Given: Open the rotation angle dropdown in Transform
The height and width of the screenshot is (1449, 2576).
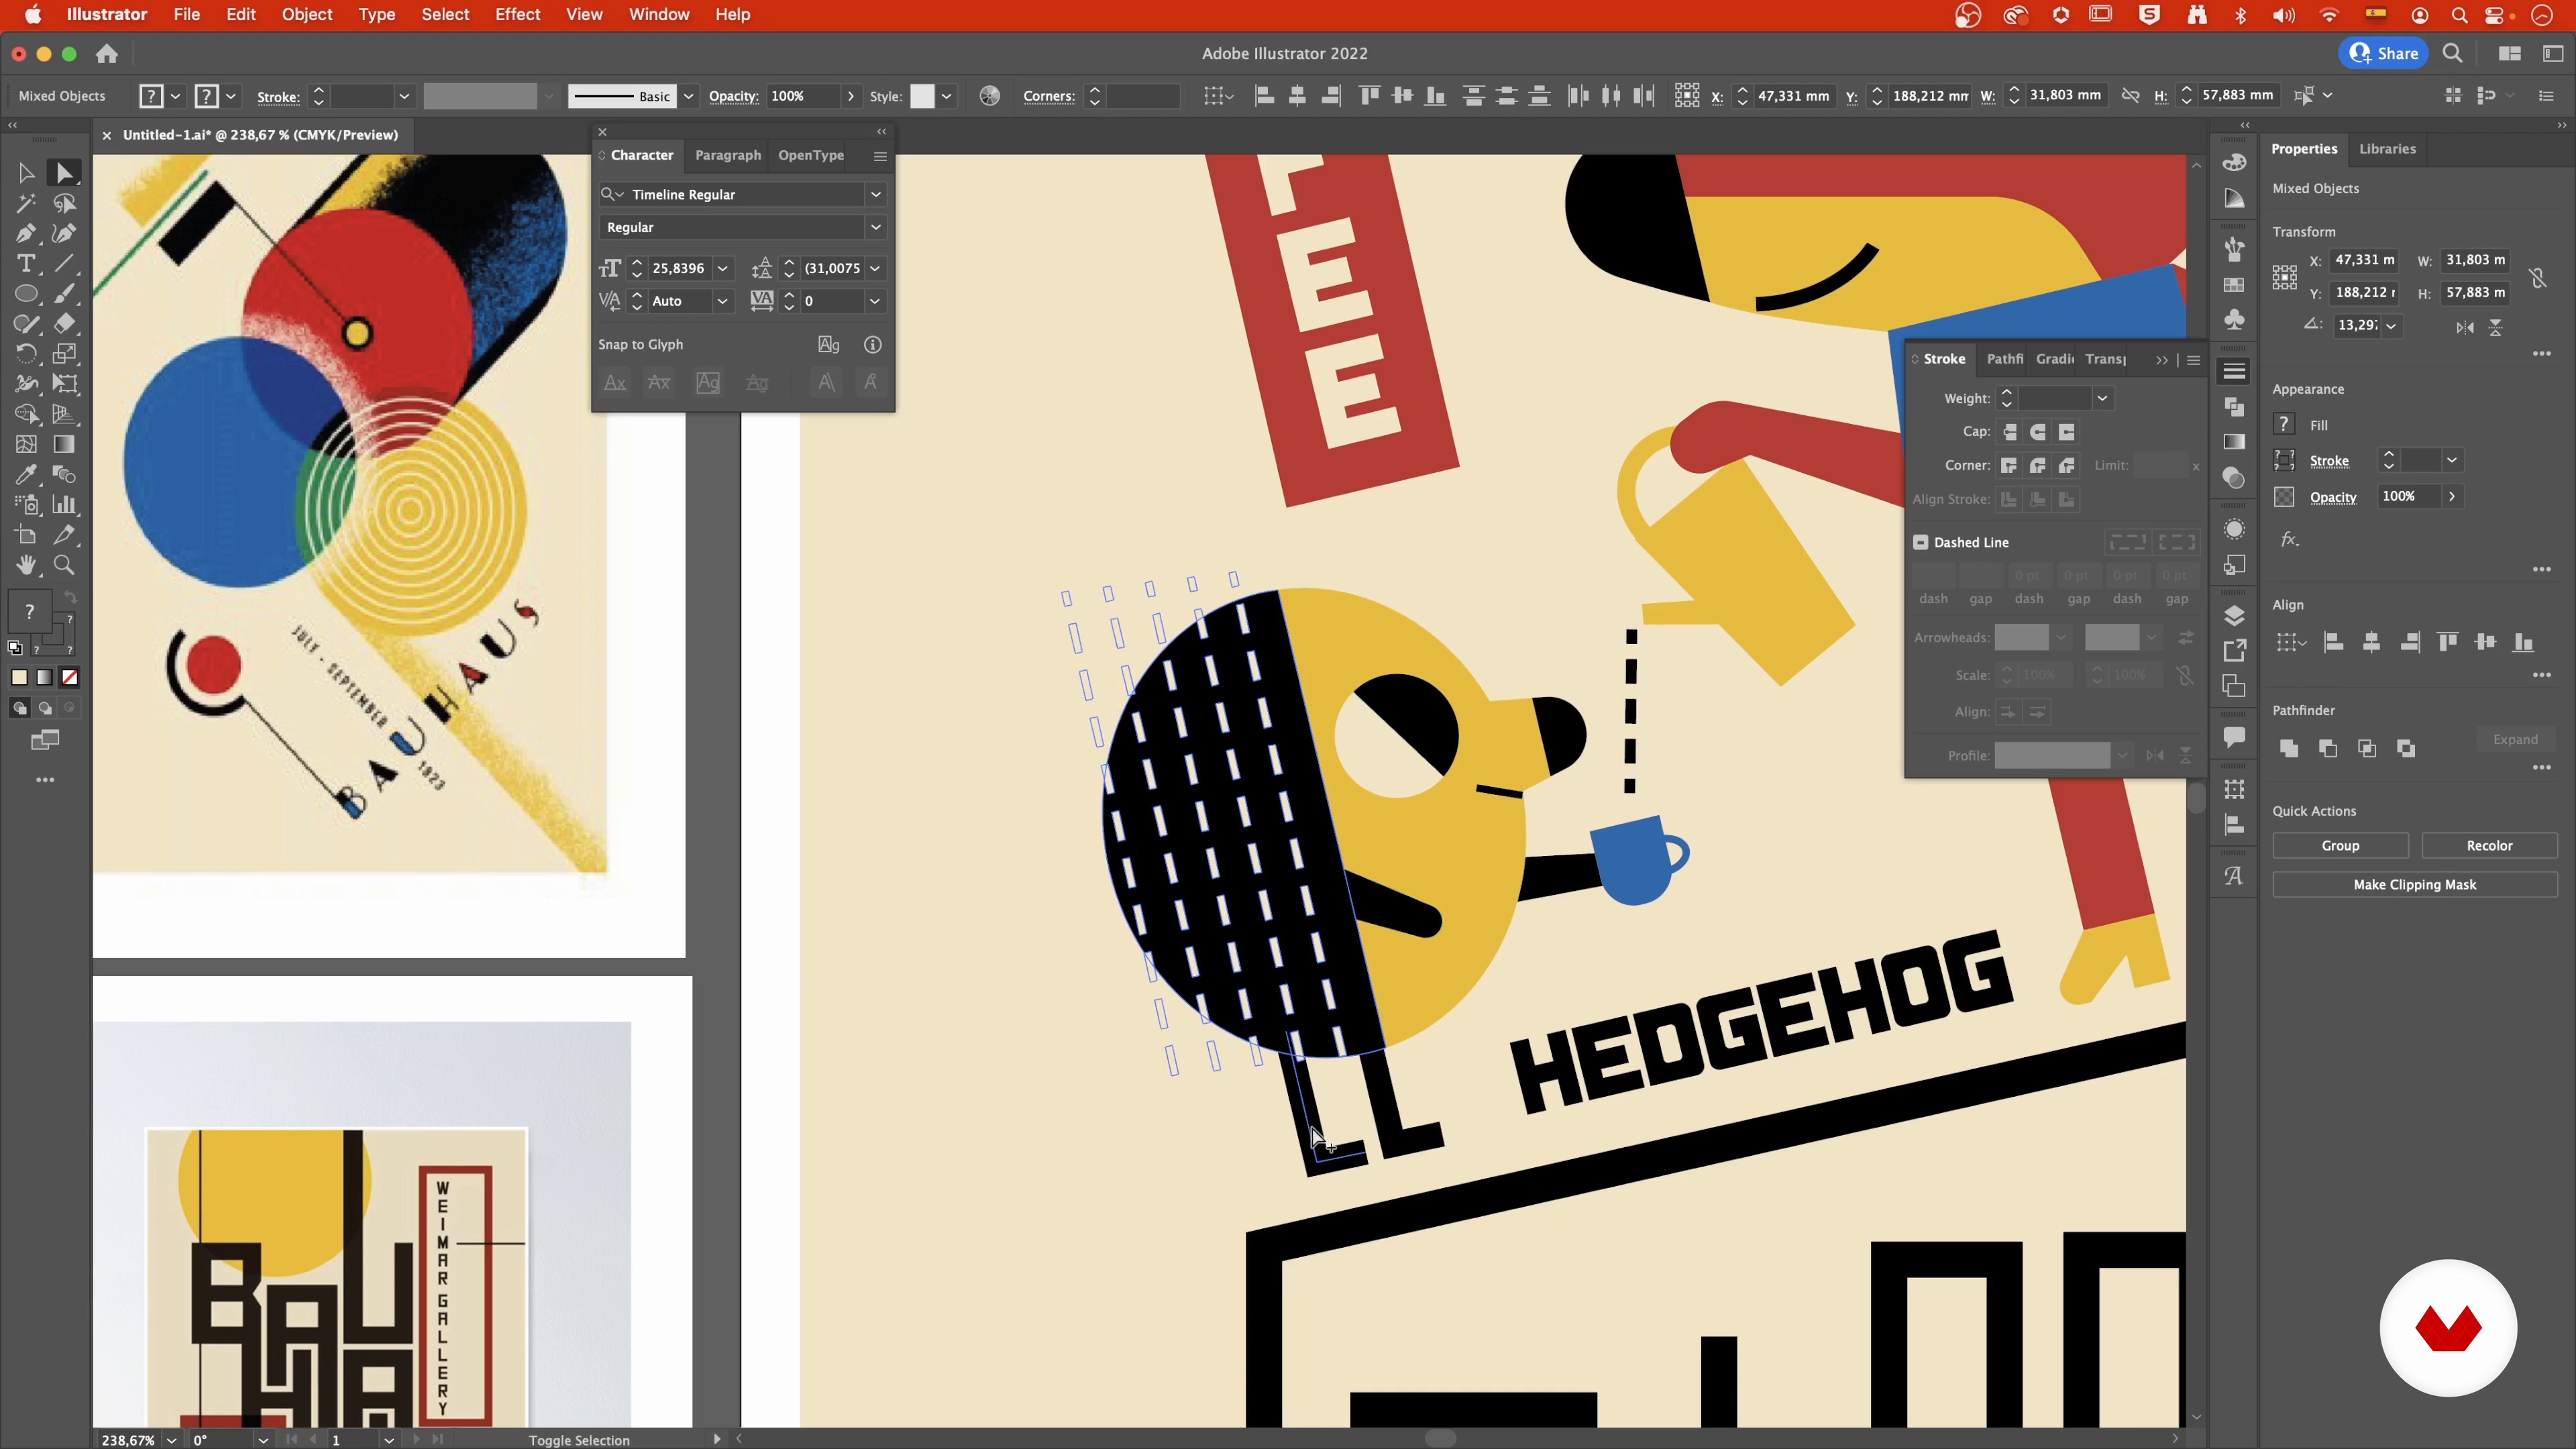Looking at the screenshot, I should tap(2391, 325).
